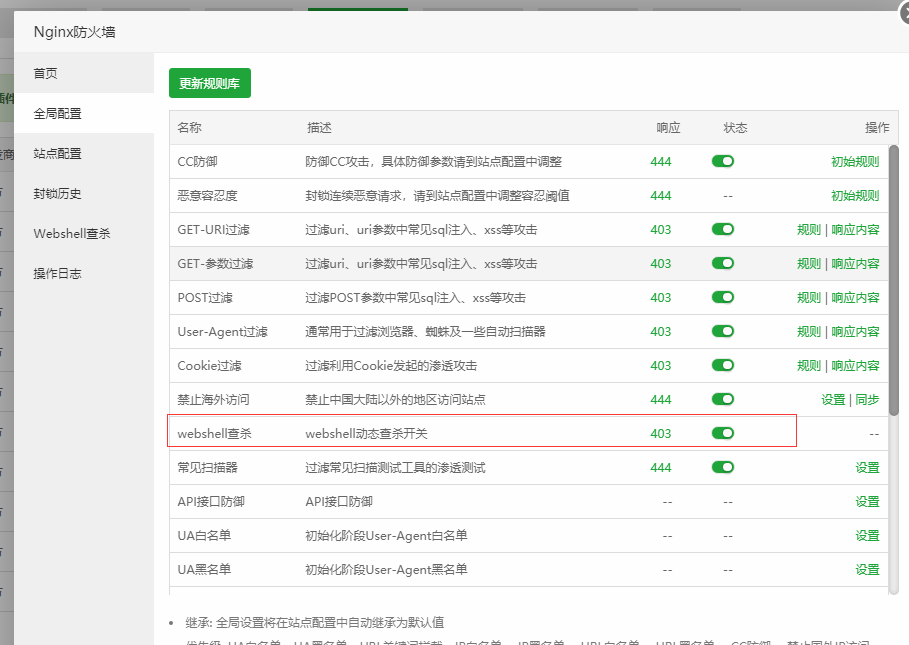The width and height of the screenshot is (909, 645).
Task: Open 设置 for UA白名单
Action: [x=867, y=535]
